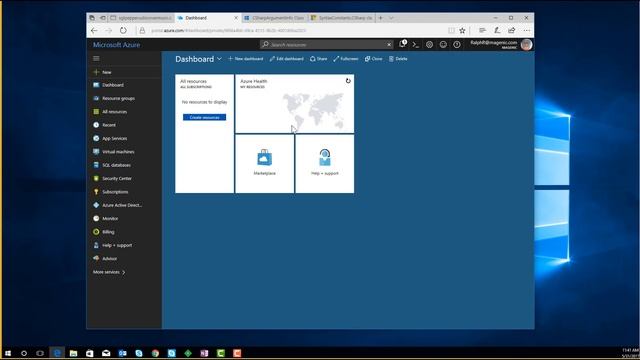Image resolution: width=640 pixels, height=360 pixels.
Task: Add page to favorites star
Action: (x=462, y=31)
